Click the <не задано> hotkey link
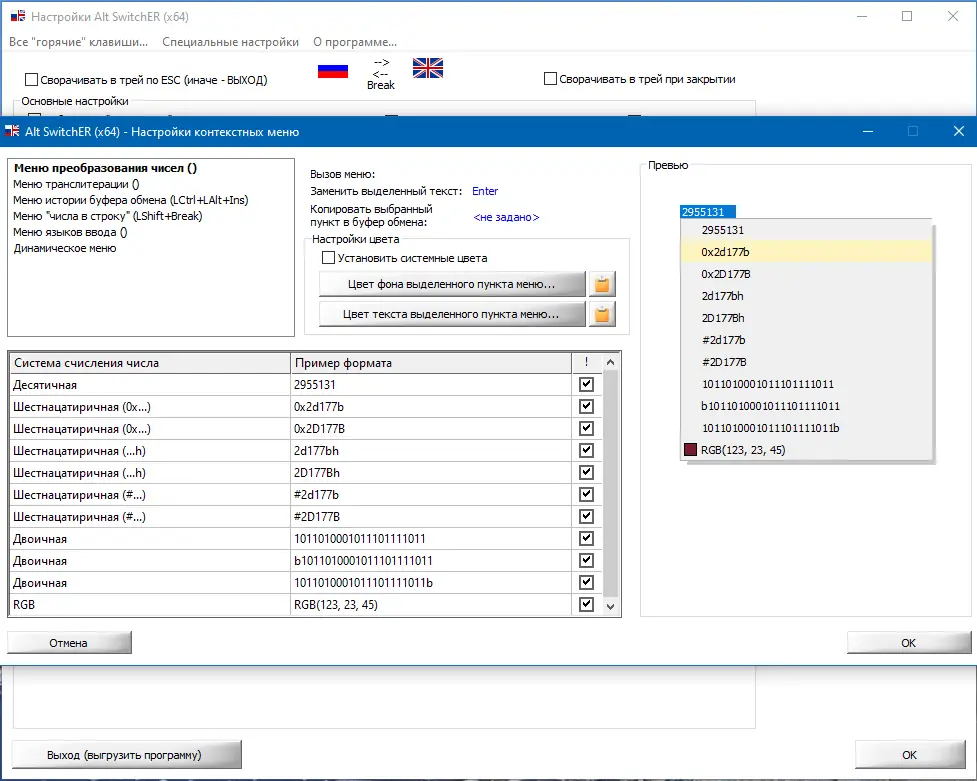The image size is (977, 781). pos(506,217)
